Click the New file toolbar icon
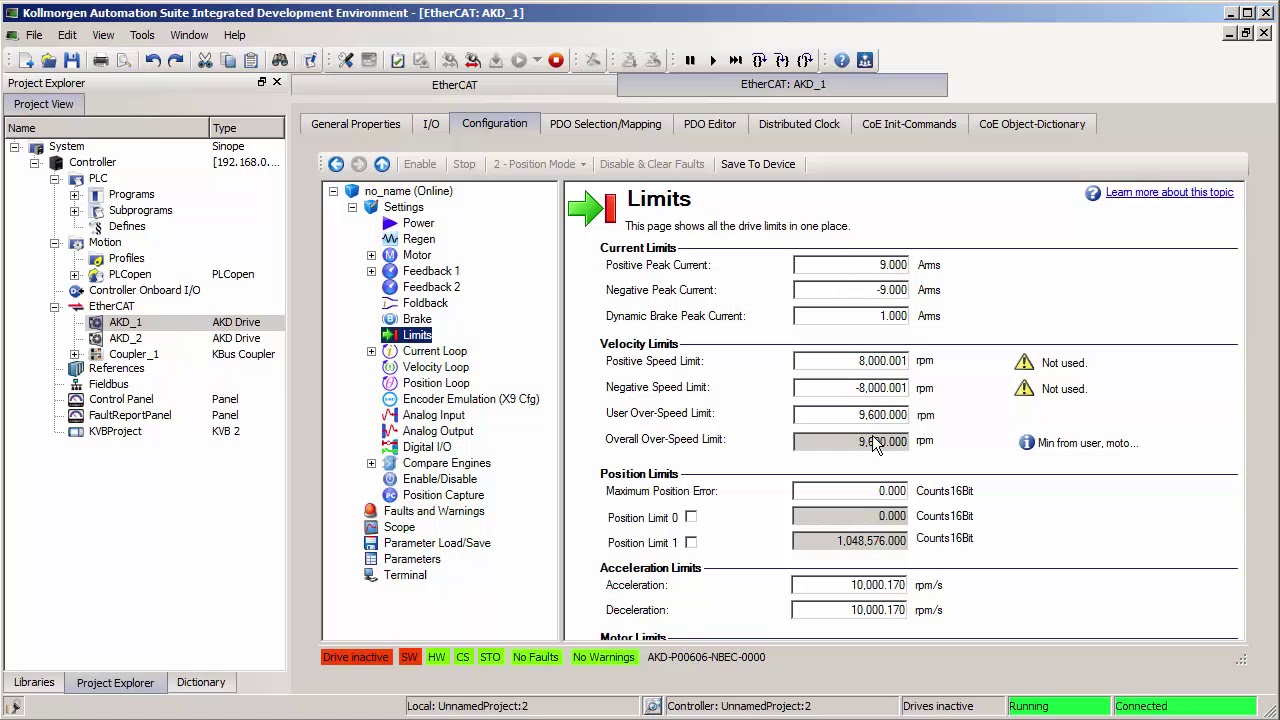This screenshot has height=720, width=1280. (26, 61)
